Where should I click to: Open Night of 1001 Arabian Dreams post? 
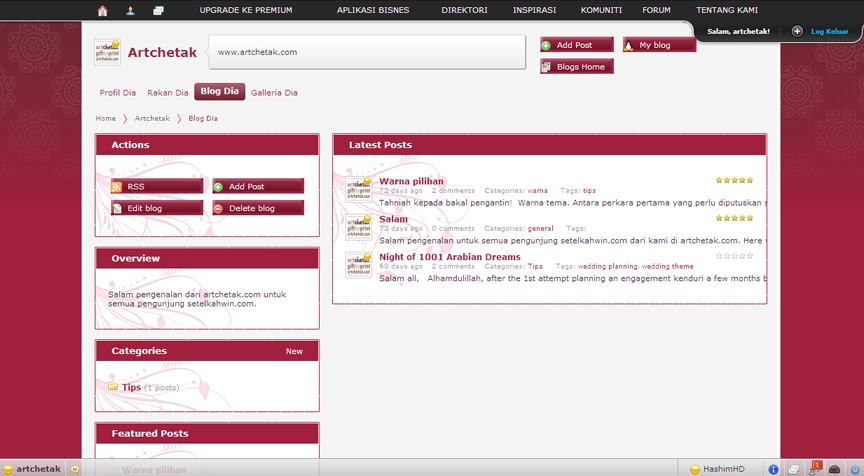click(x=450, y=257)
